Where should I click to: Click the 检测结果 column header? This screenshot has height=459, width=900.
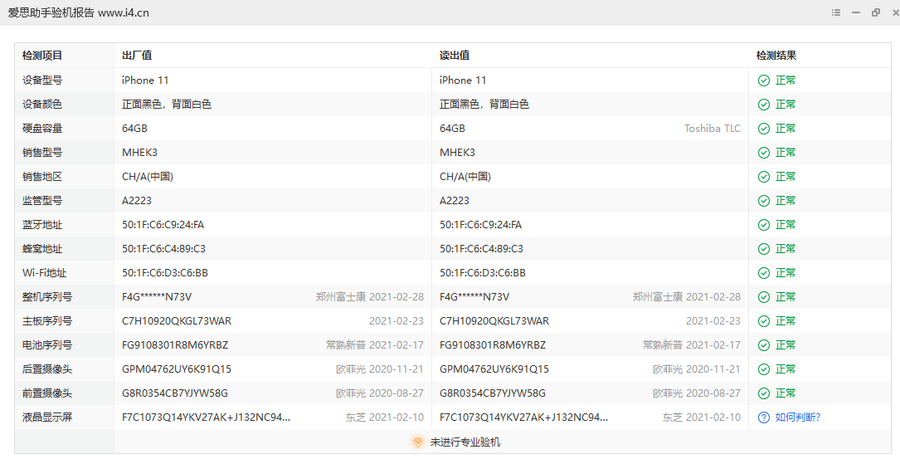click(x=776, y=55)
